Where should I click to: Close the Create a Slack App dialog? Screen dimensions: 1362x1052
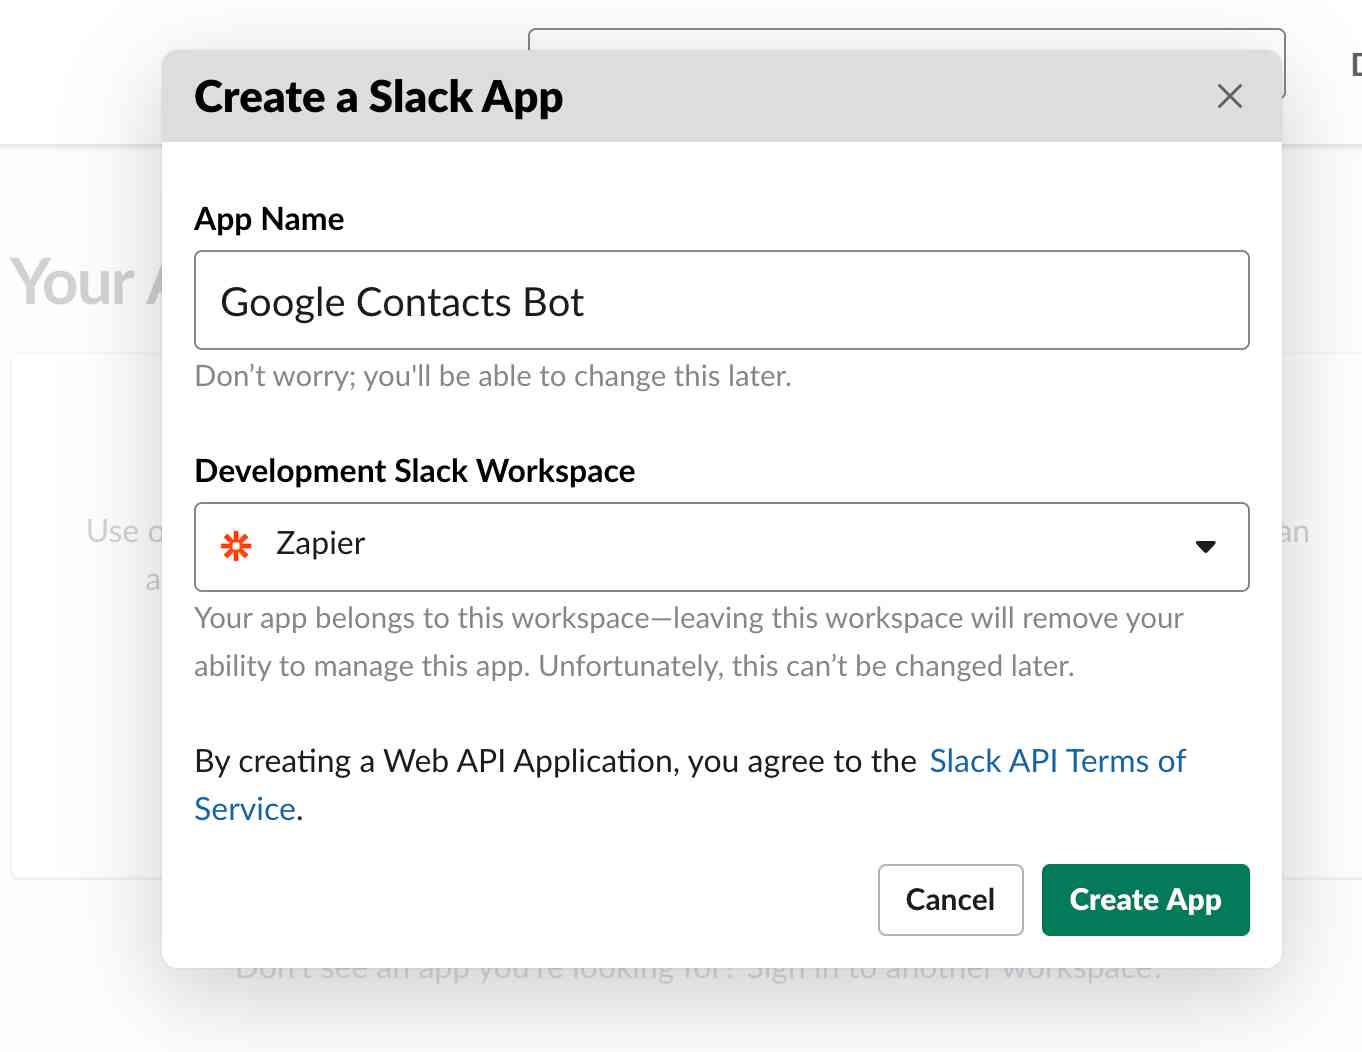[1229, 96]
